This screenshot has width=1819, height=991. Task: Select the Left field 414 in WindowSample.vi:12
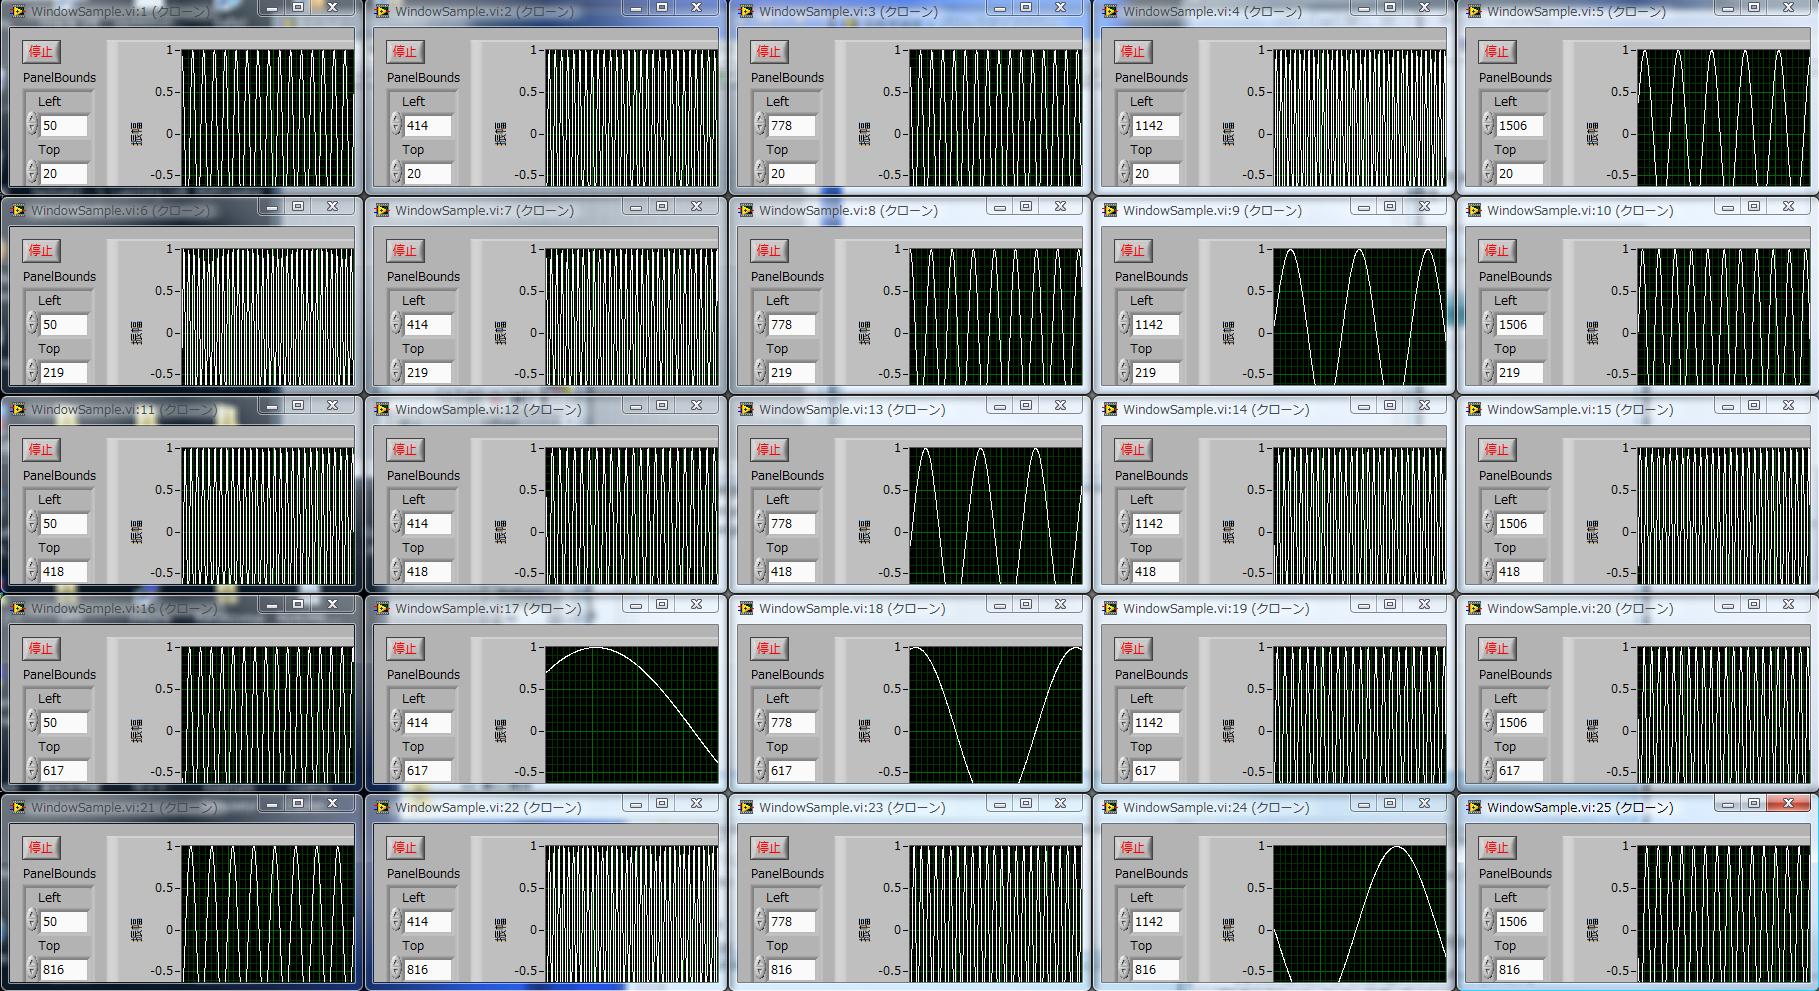pos(428,523)
